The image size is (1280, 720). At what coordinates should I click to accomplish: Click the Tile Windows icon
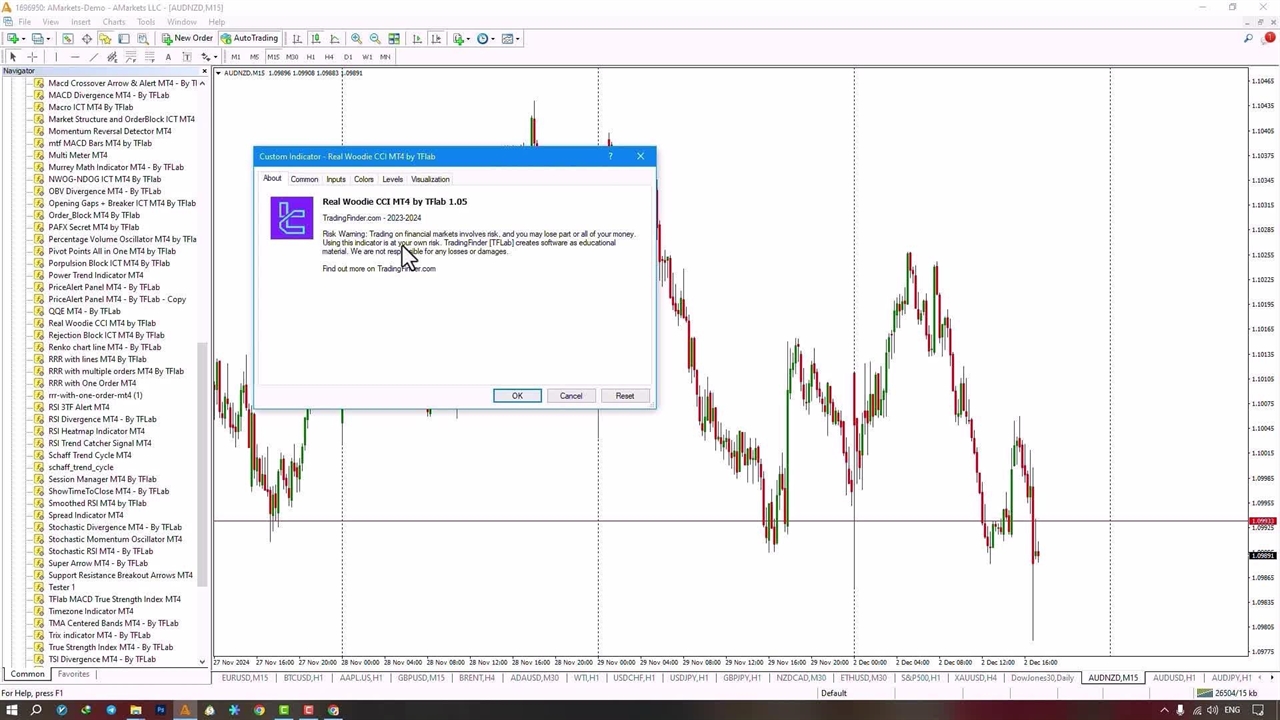(x=394, y=39)
